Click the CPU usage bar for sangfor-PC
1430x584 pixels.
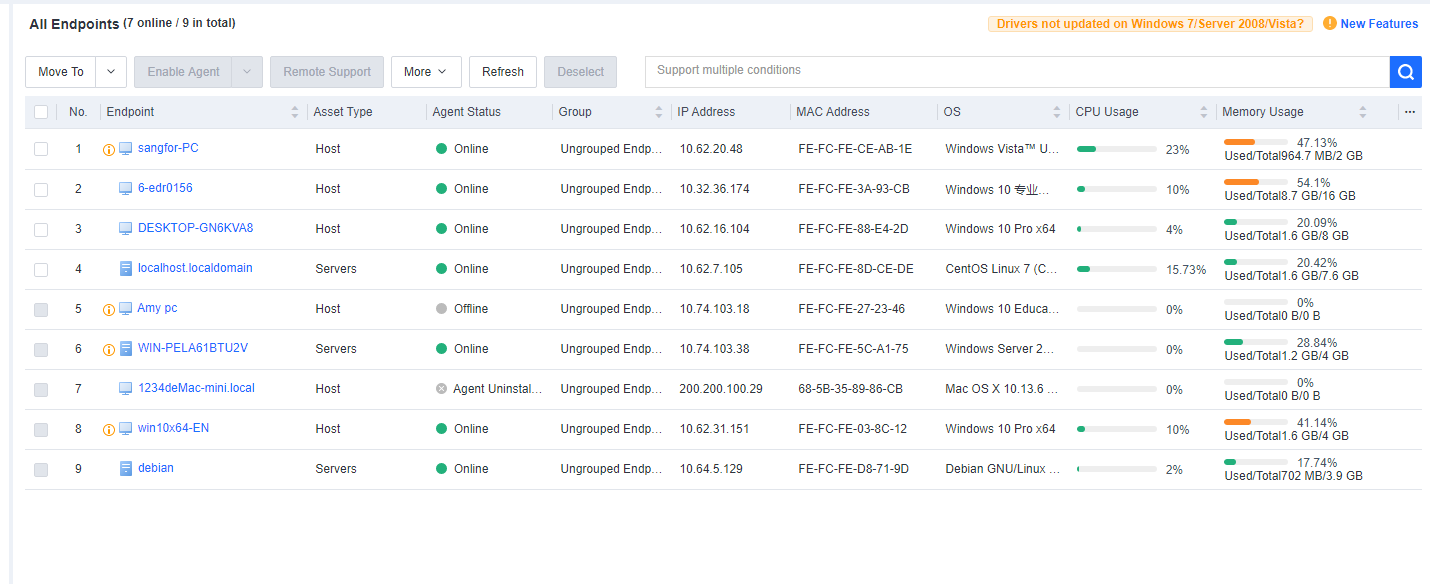click(x=1116, y=149)
